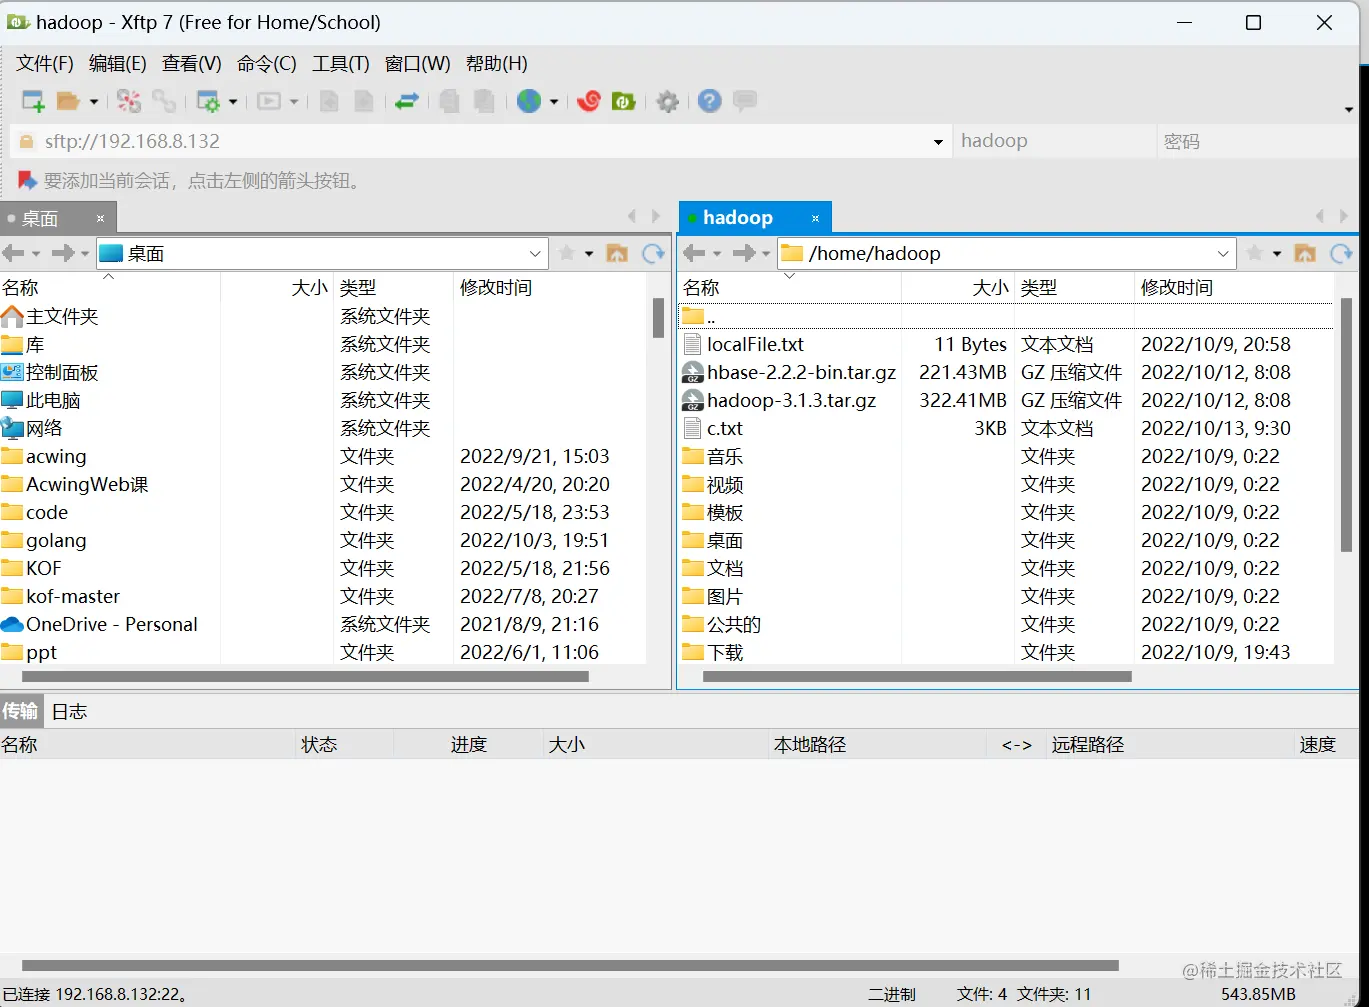Click the back arrow in local pane
The width and height of the screenshot is (1369, 1007).
[13, 254]
